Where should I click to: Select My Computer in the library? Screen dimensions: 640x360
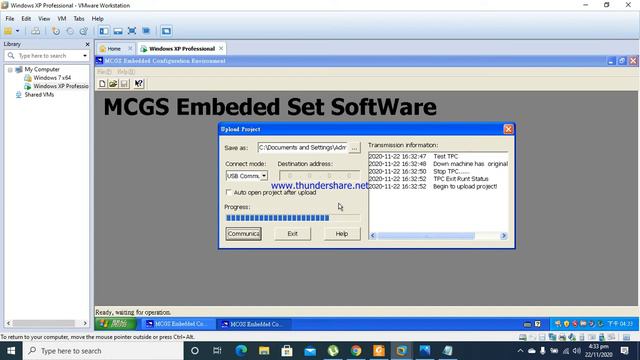click(x=42, y=69)
